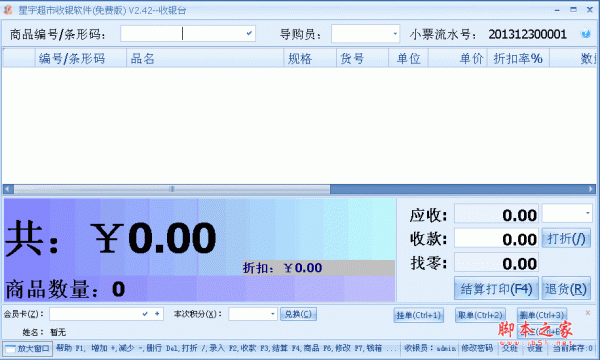Expand the 本次积分 dropdown
The image size is (600, 360).
[272, 314]
